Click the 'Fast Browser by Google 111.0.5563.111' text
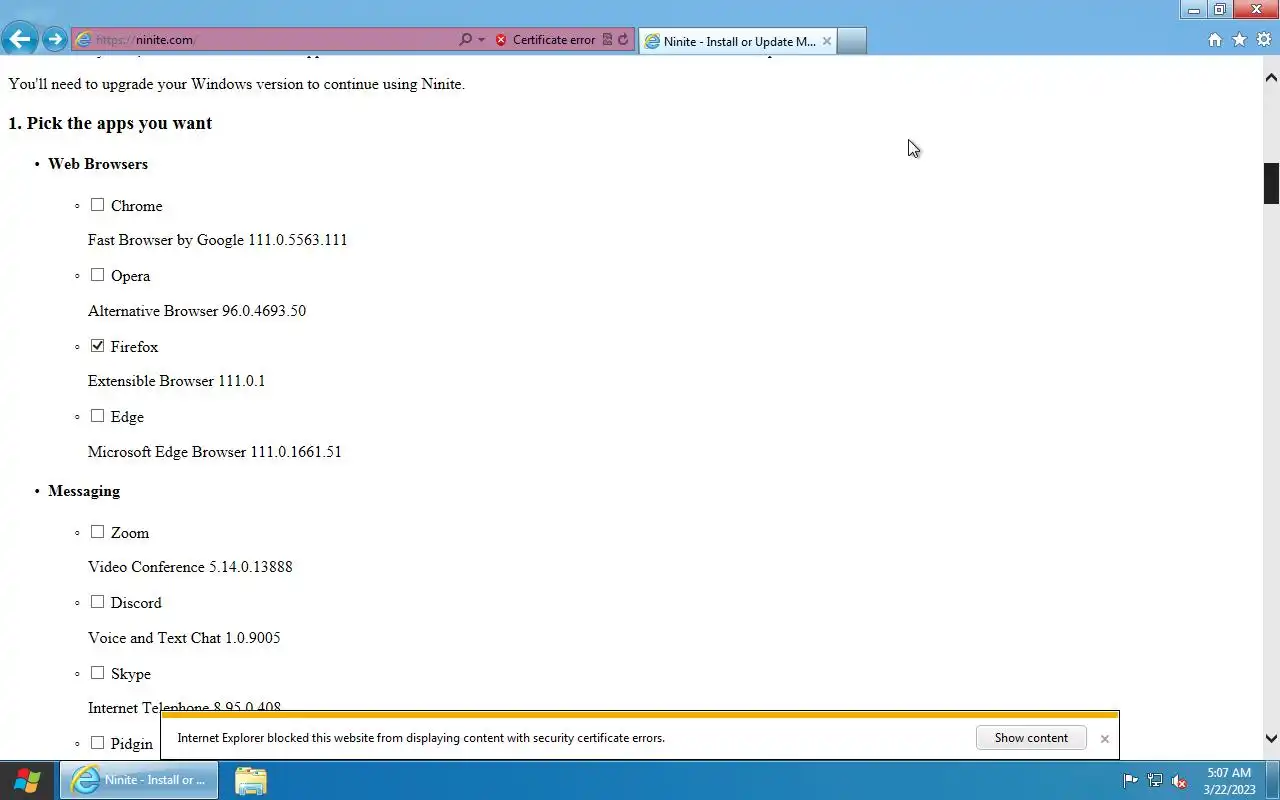This screenshot has width=1280, height=800. (x=218, y=240)
